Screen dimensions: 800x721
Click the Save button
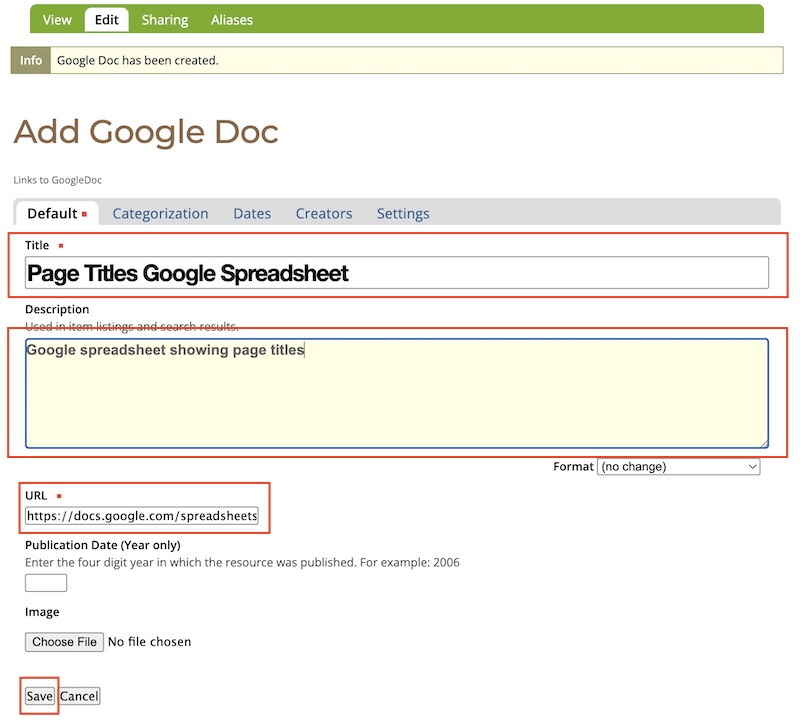click(38, 696)
